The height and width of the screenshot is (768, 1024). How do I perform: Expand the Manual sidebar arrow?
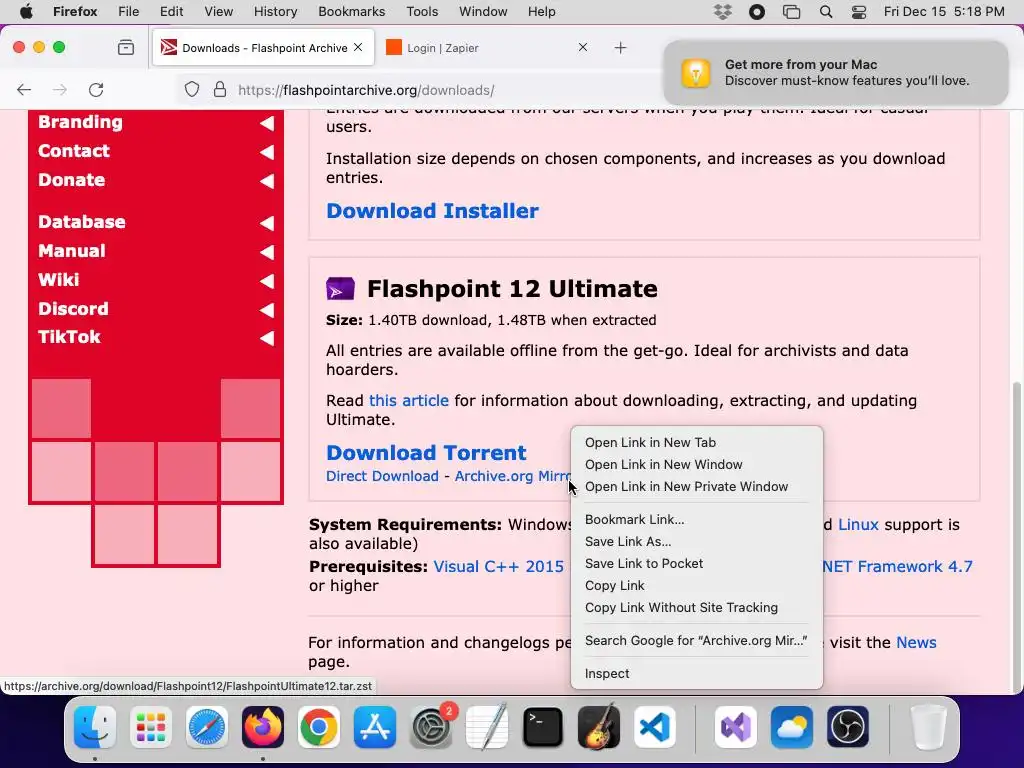266,251
